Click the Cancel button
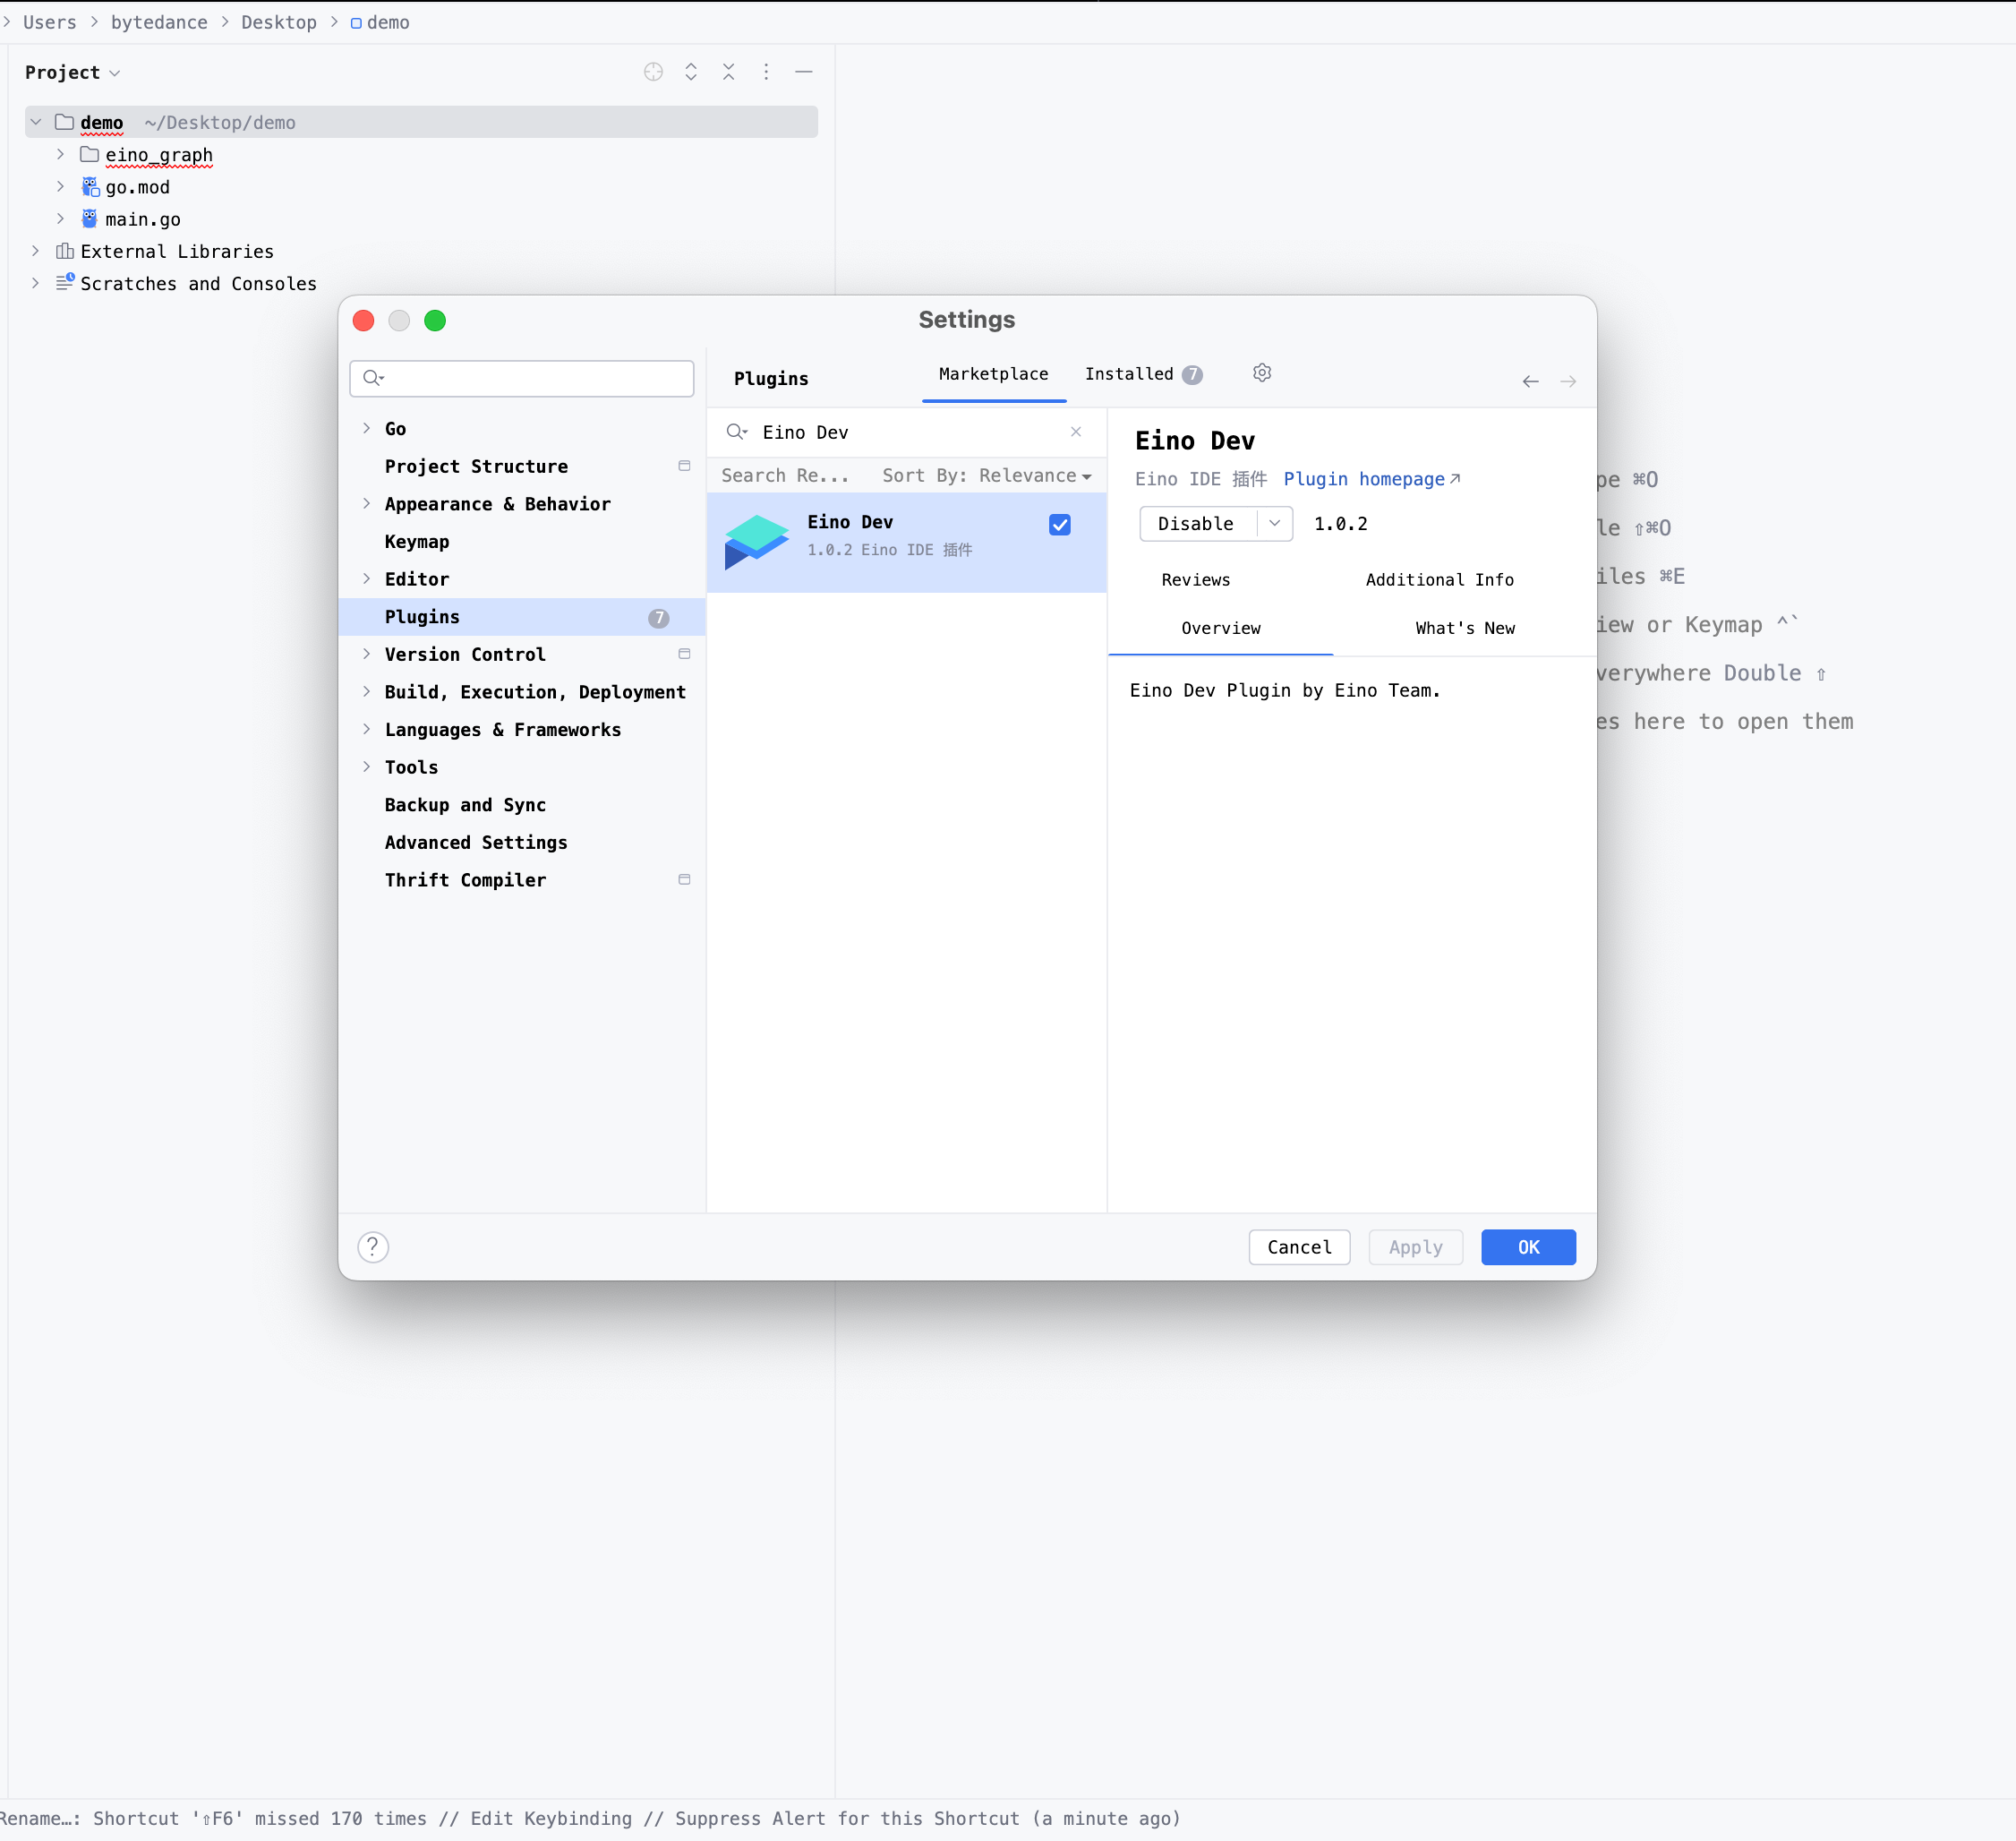Viewport: 2016px width, 1841px height. click(1298, 1247)
